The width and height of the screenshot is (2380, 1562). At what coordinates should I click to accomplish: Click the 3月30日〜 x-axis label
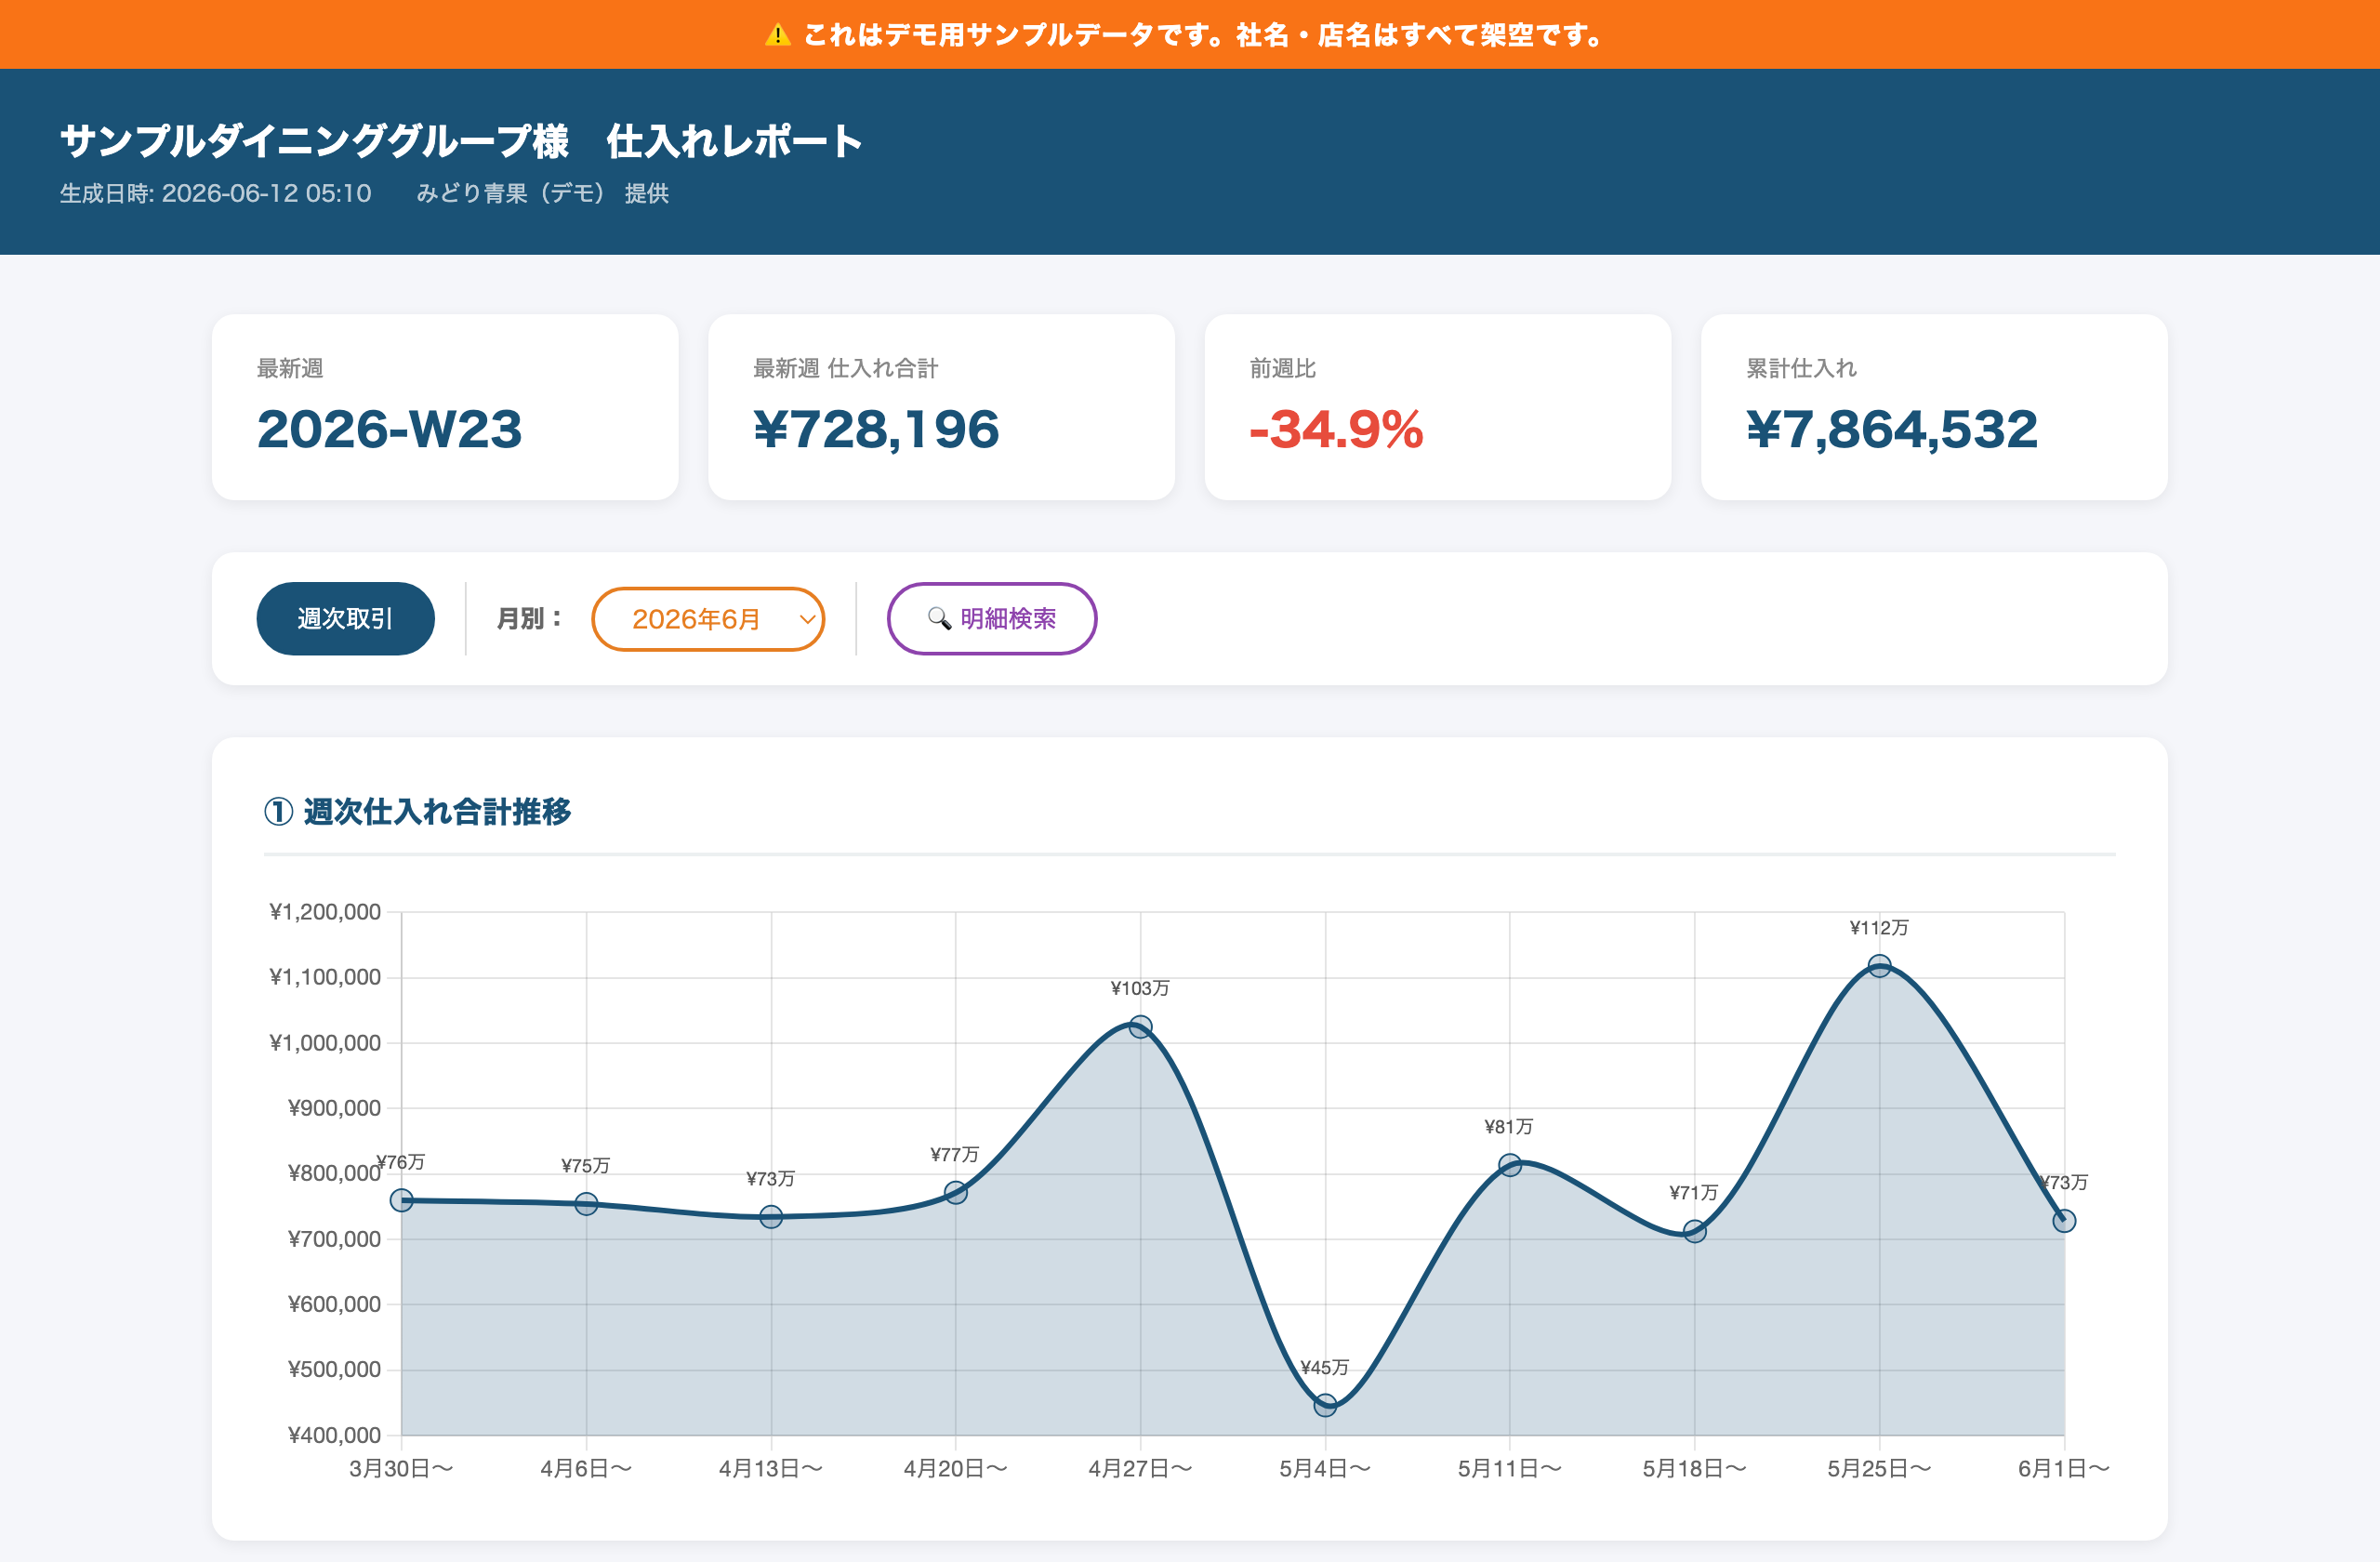point(401,1468)
